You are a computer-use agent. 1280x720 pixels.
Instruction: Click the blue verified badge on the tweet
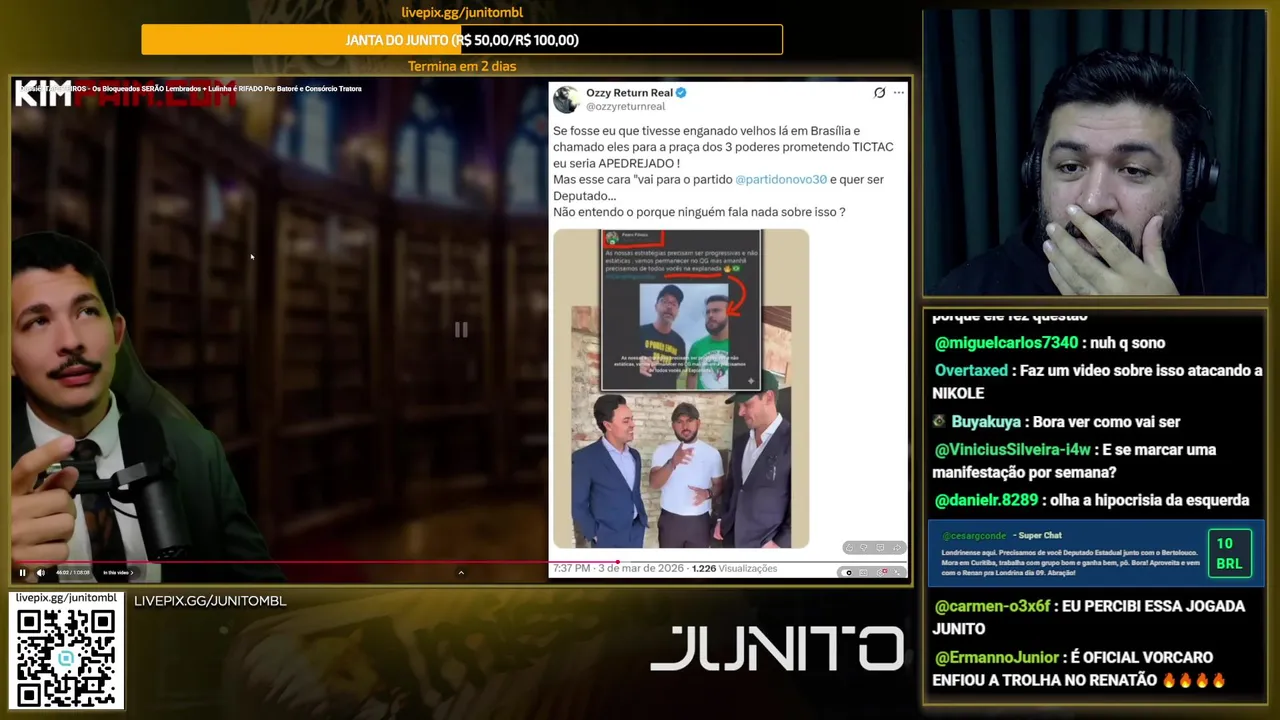tap(681, 92)
